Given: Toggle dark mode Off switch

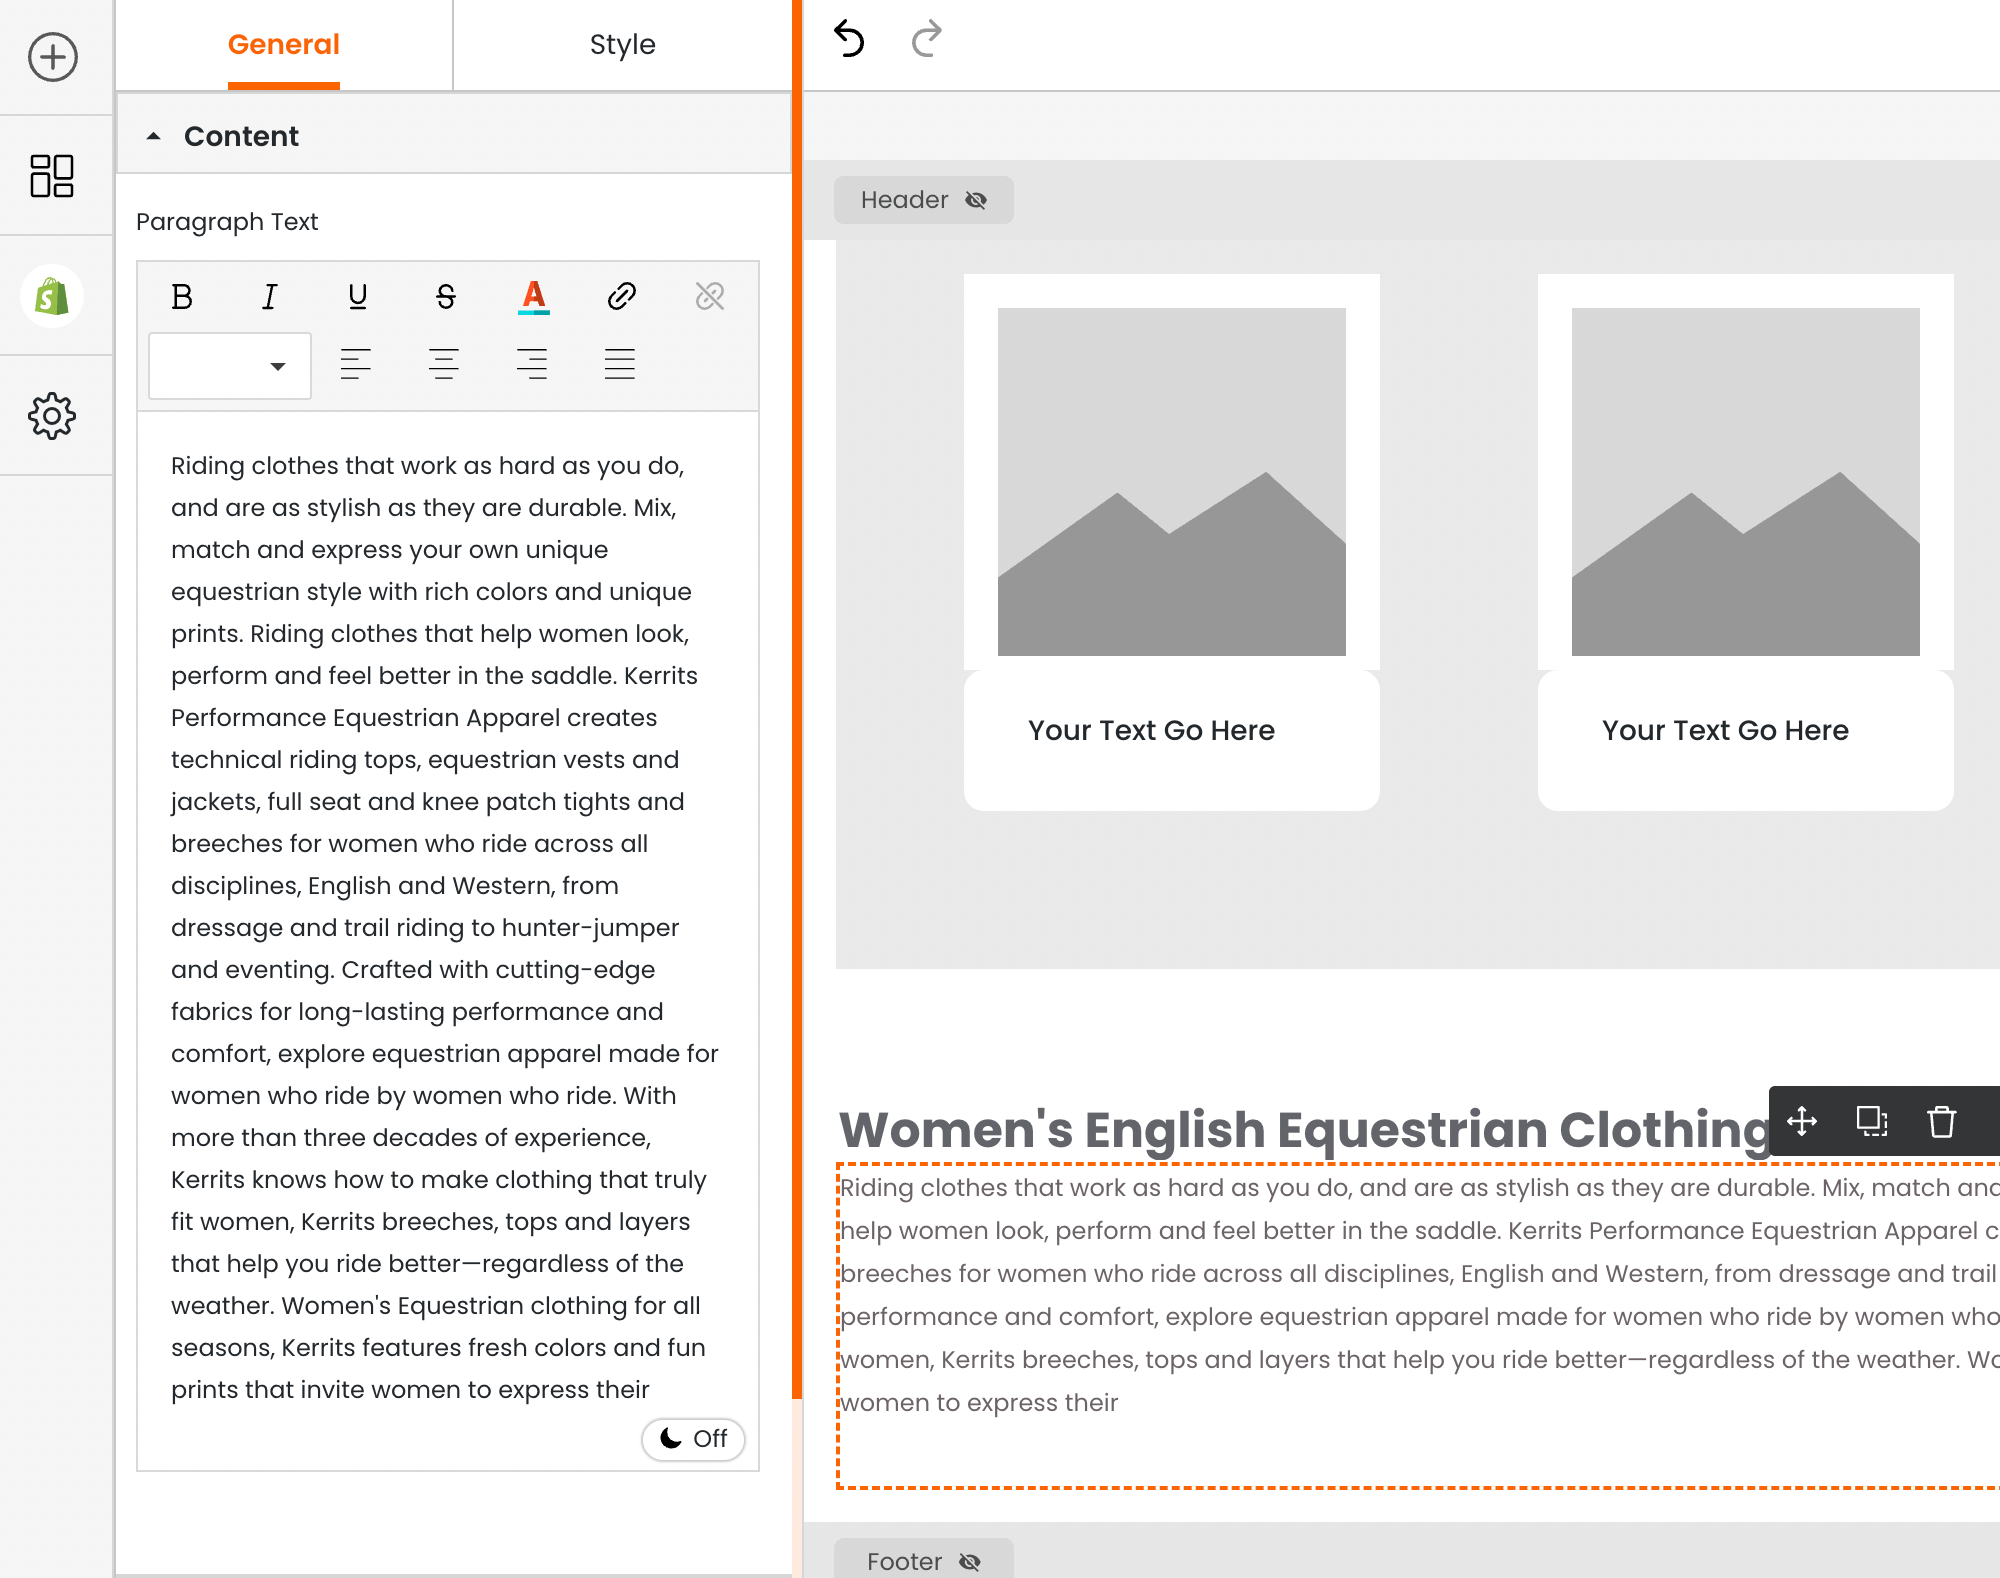Looking at the screenshot, I should coord(693,1439).
